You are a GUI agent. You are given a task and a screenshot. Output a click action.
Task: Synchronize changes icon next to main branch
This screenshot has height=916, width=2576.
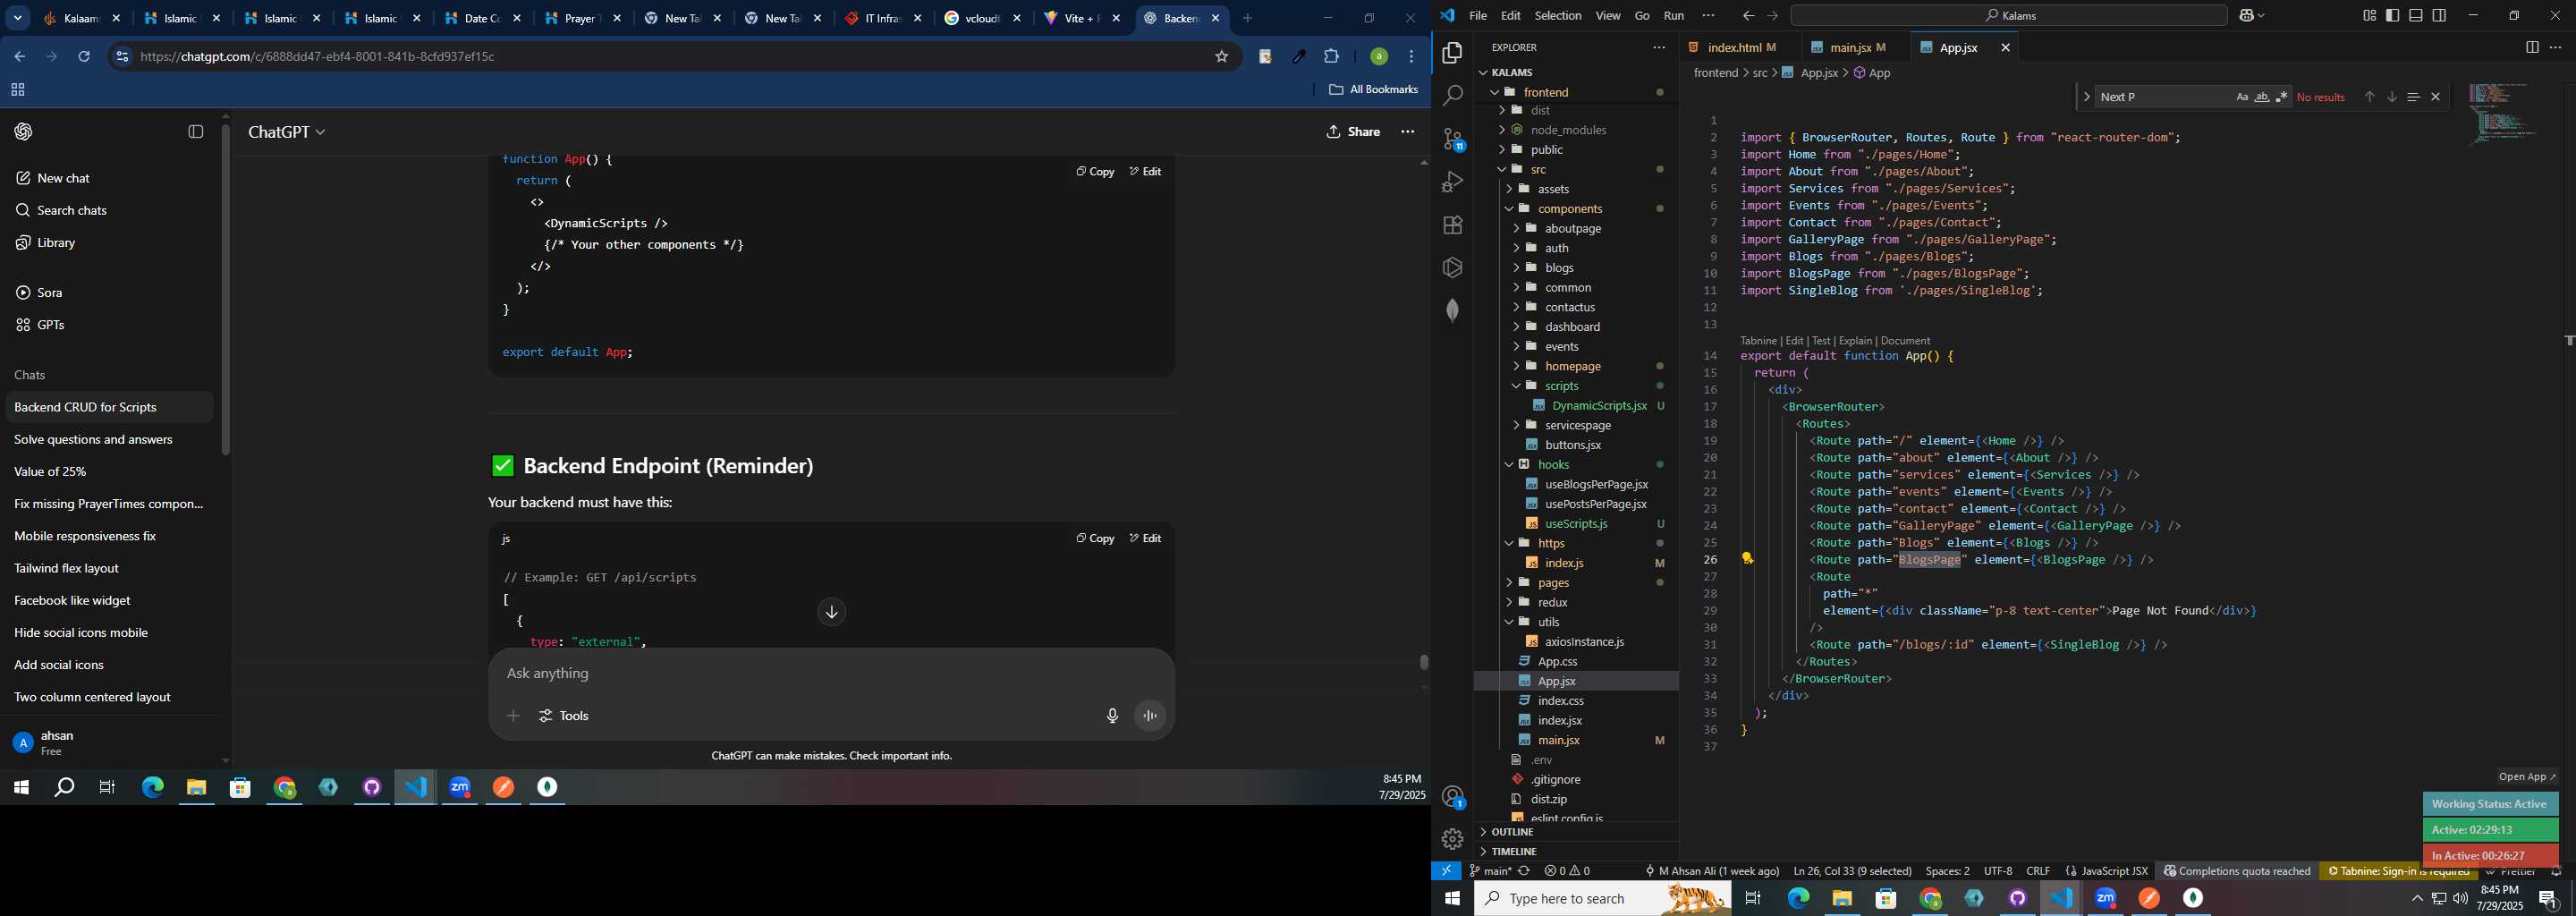click(x=1524, y=871)
